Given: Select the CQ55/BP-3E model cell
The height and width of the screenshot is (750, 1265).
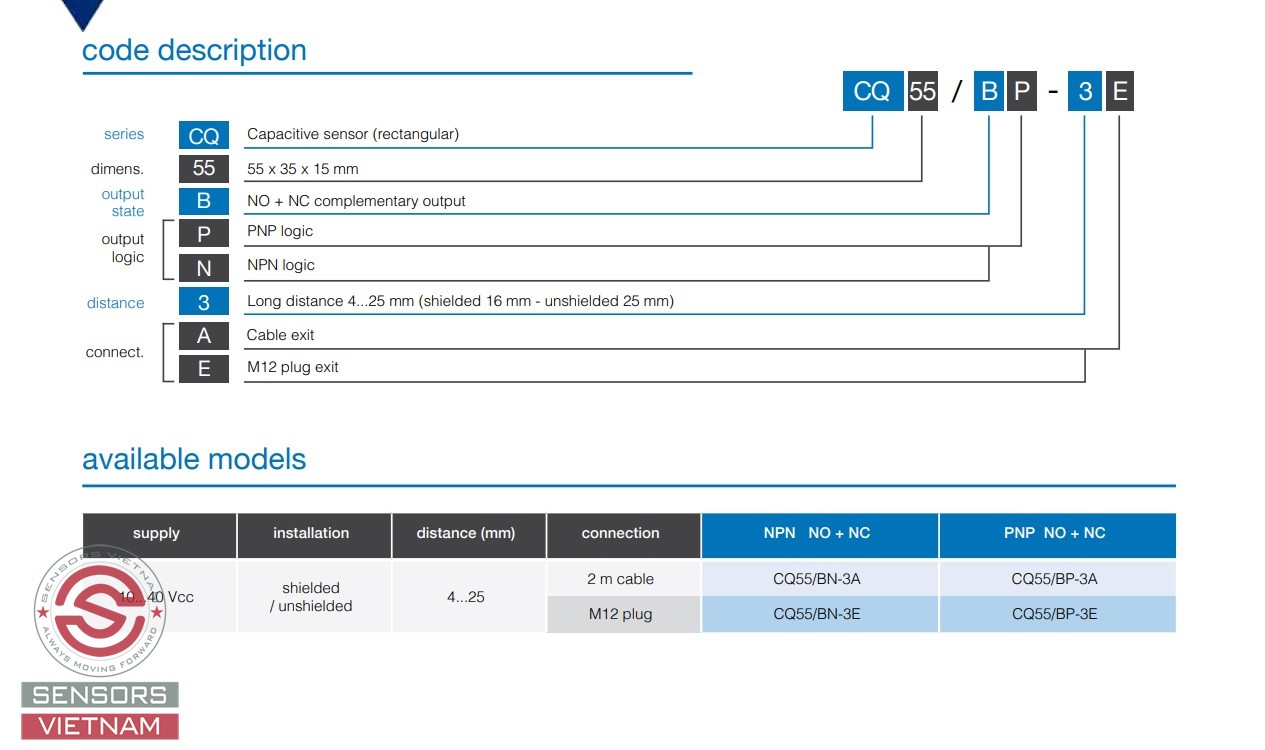Looking at the screenshot, I should coord(1056,614).
